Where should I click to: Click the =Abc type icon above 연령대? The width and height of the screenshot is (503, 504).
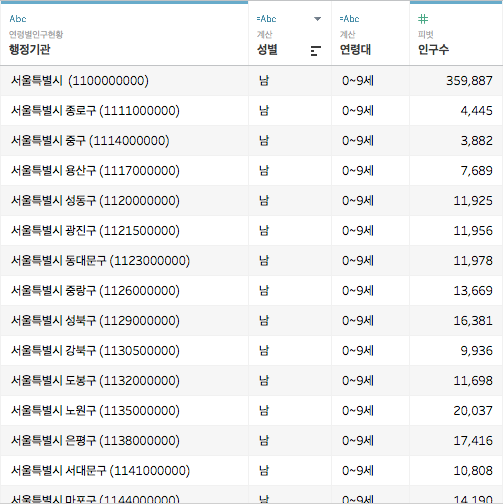click(349, 19)
